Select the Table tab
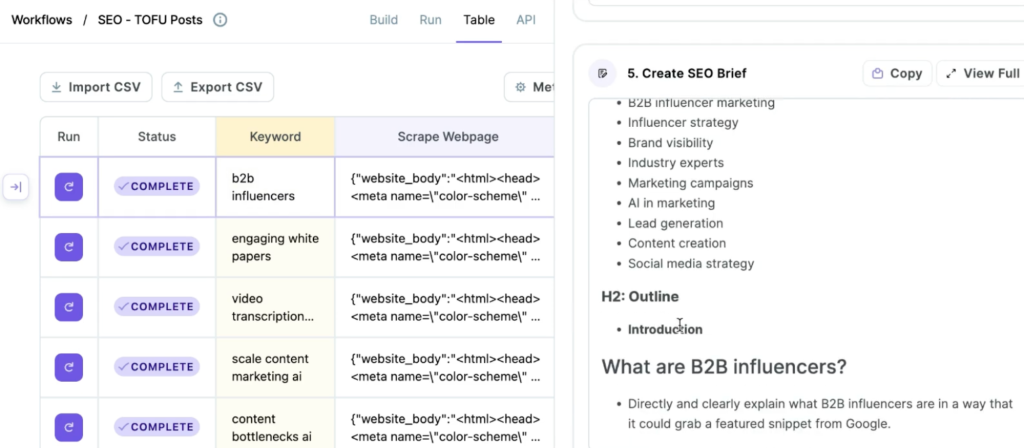The image size is (1024, 448). pyautogui.click(x=479, y=20)
